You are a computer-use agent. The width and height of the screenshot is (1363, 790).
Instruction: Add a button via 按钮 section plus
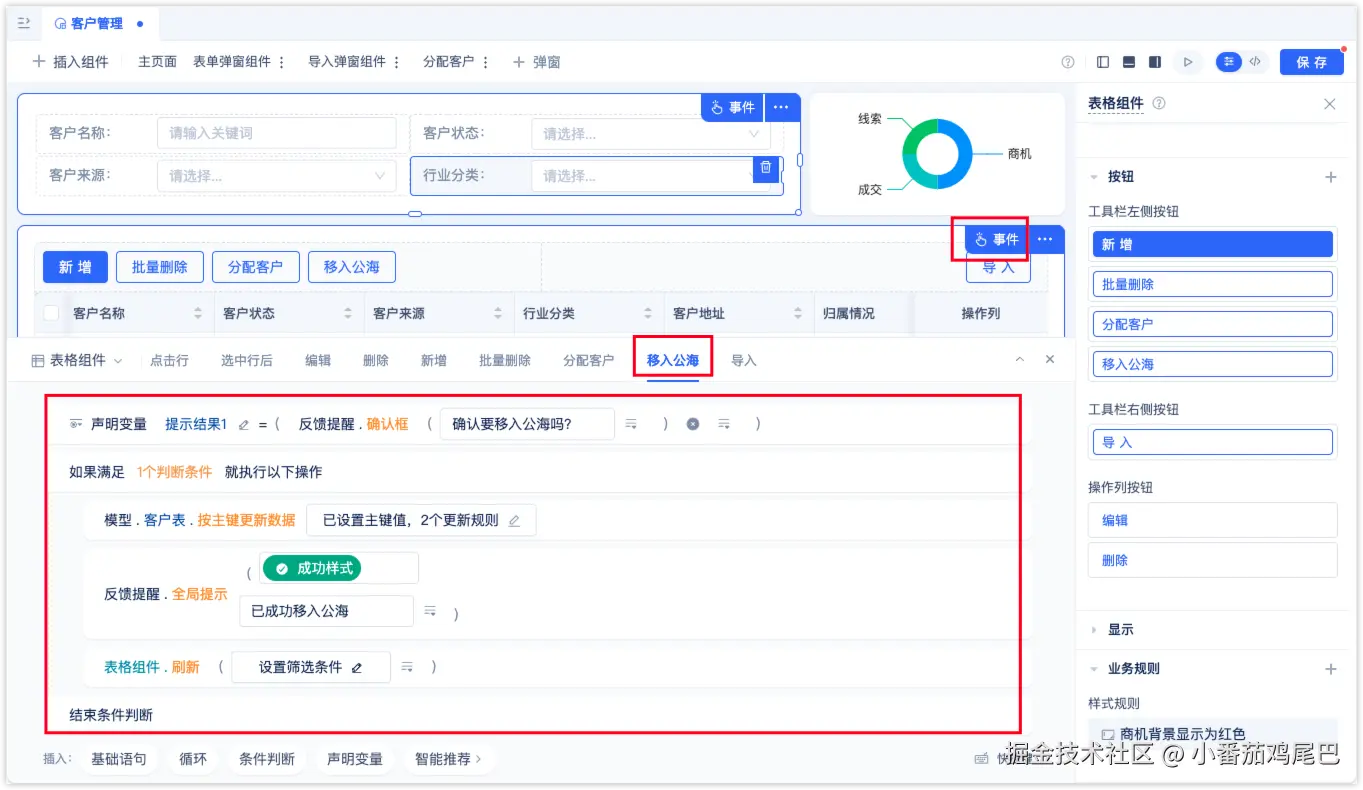click(1331, 177)
